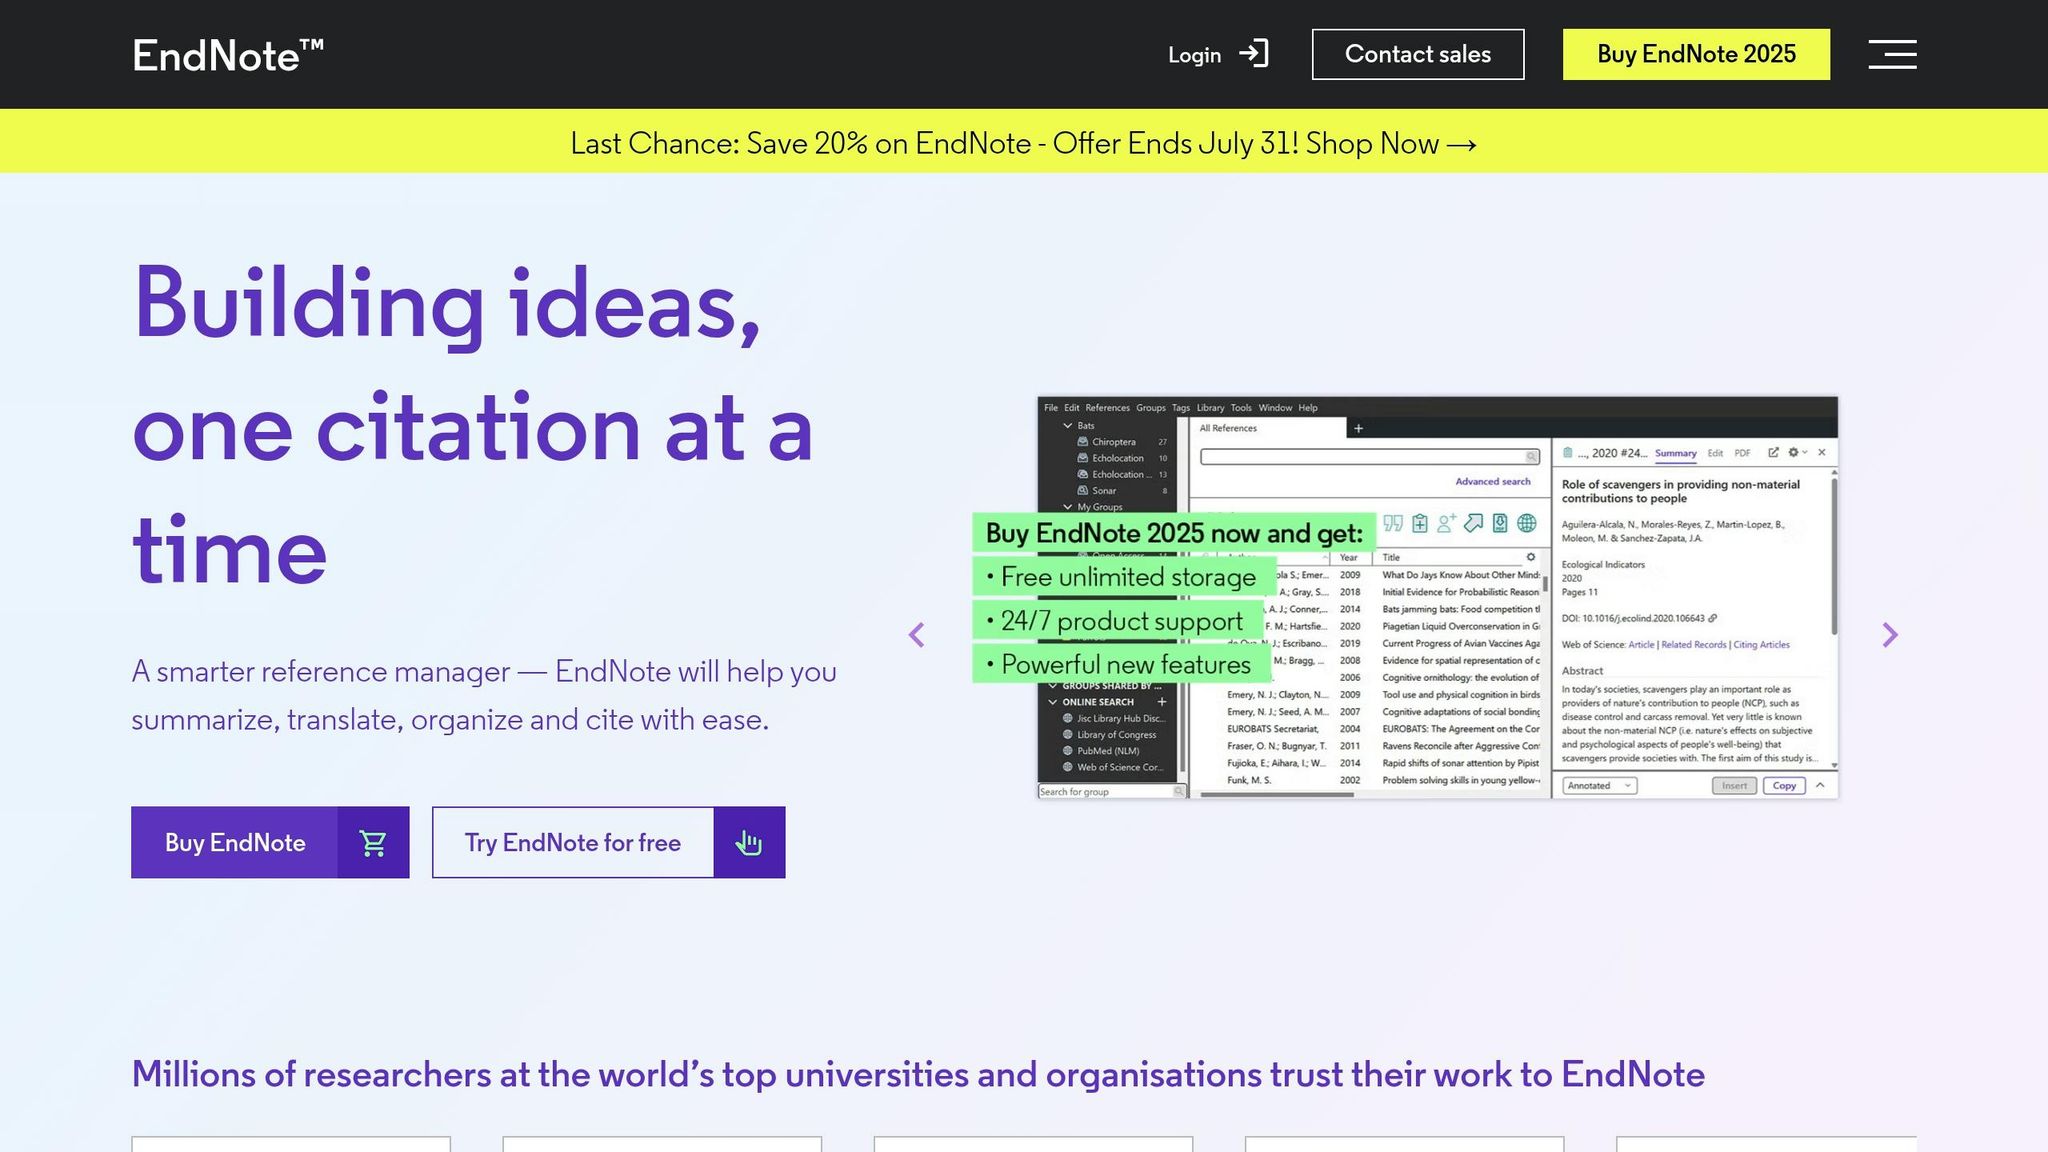Click the EndNote logo in the header
The width and height of the screenshot is (2048, 1152).
pos(228,55)
